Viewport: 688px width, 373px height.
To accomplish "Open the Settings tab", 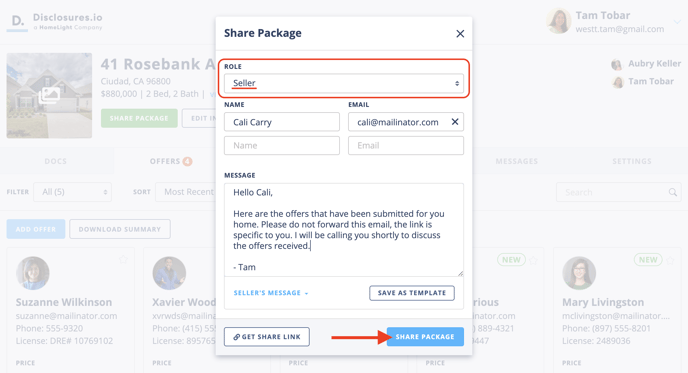I will pos(632,161).
